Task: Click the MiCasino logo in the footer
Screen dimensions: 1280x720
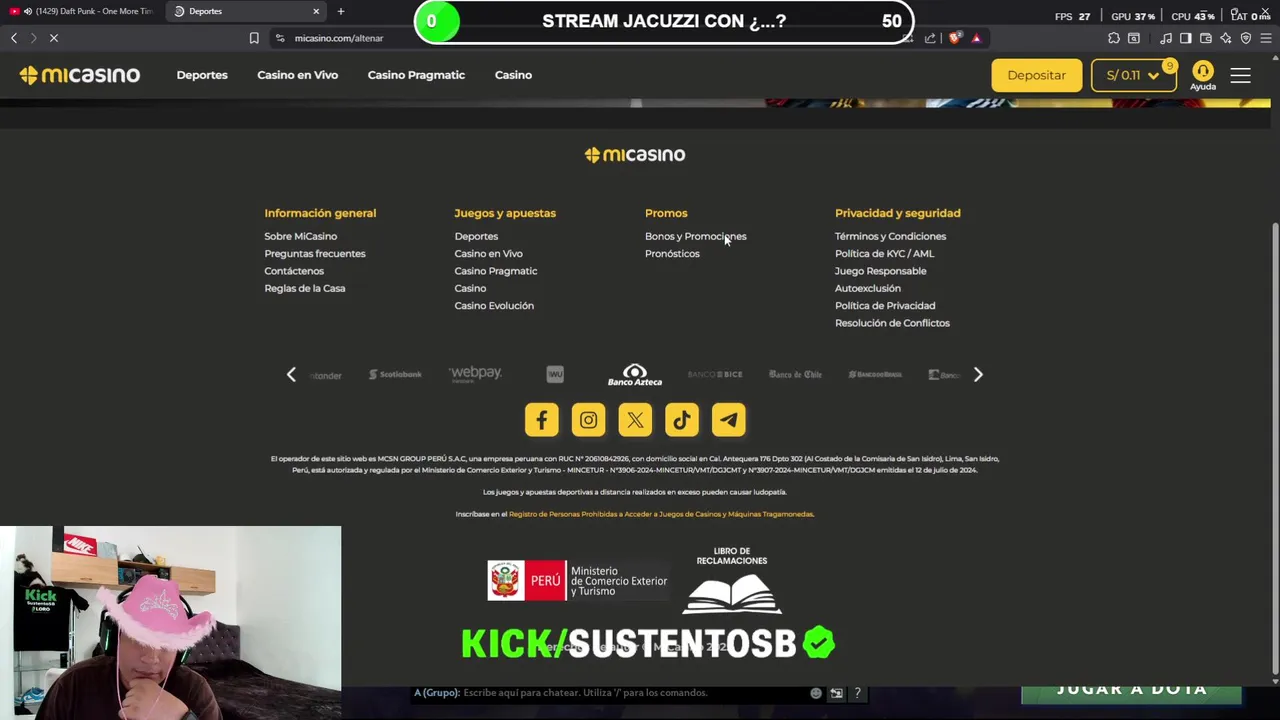Action: [635, 155]
